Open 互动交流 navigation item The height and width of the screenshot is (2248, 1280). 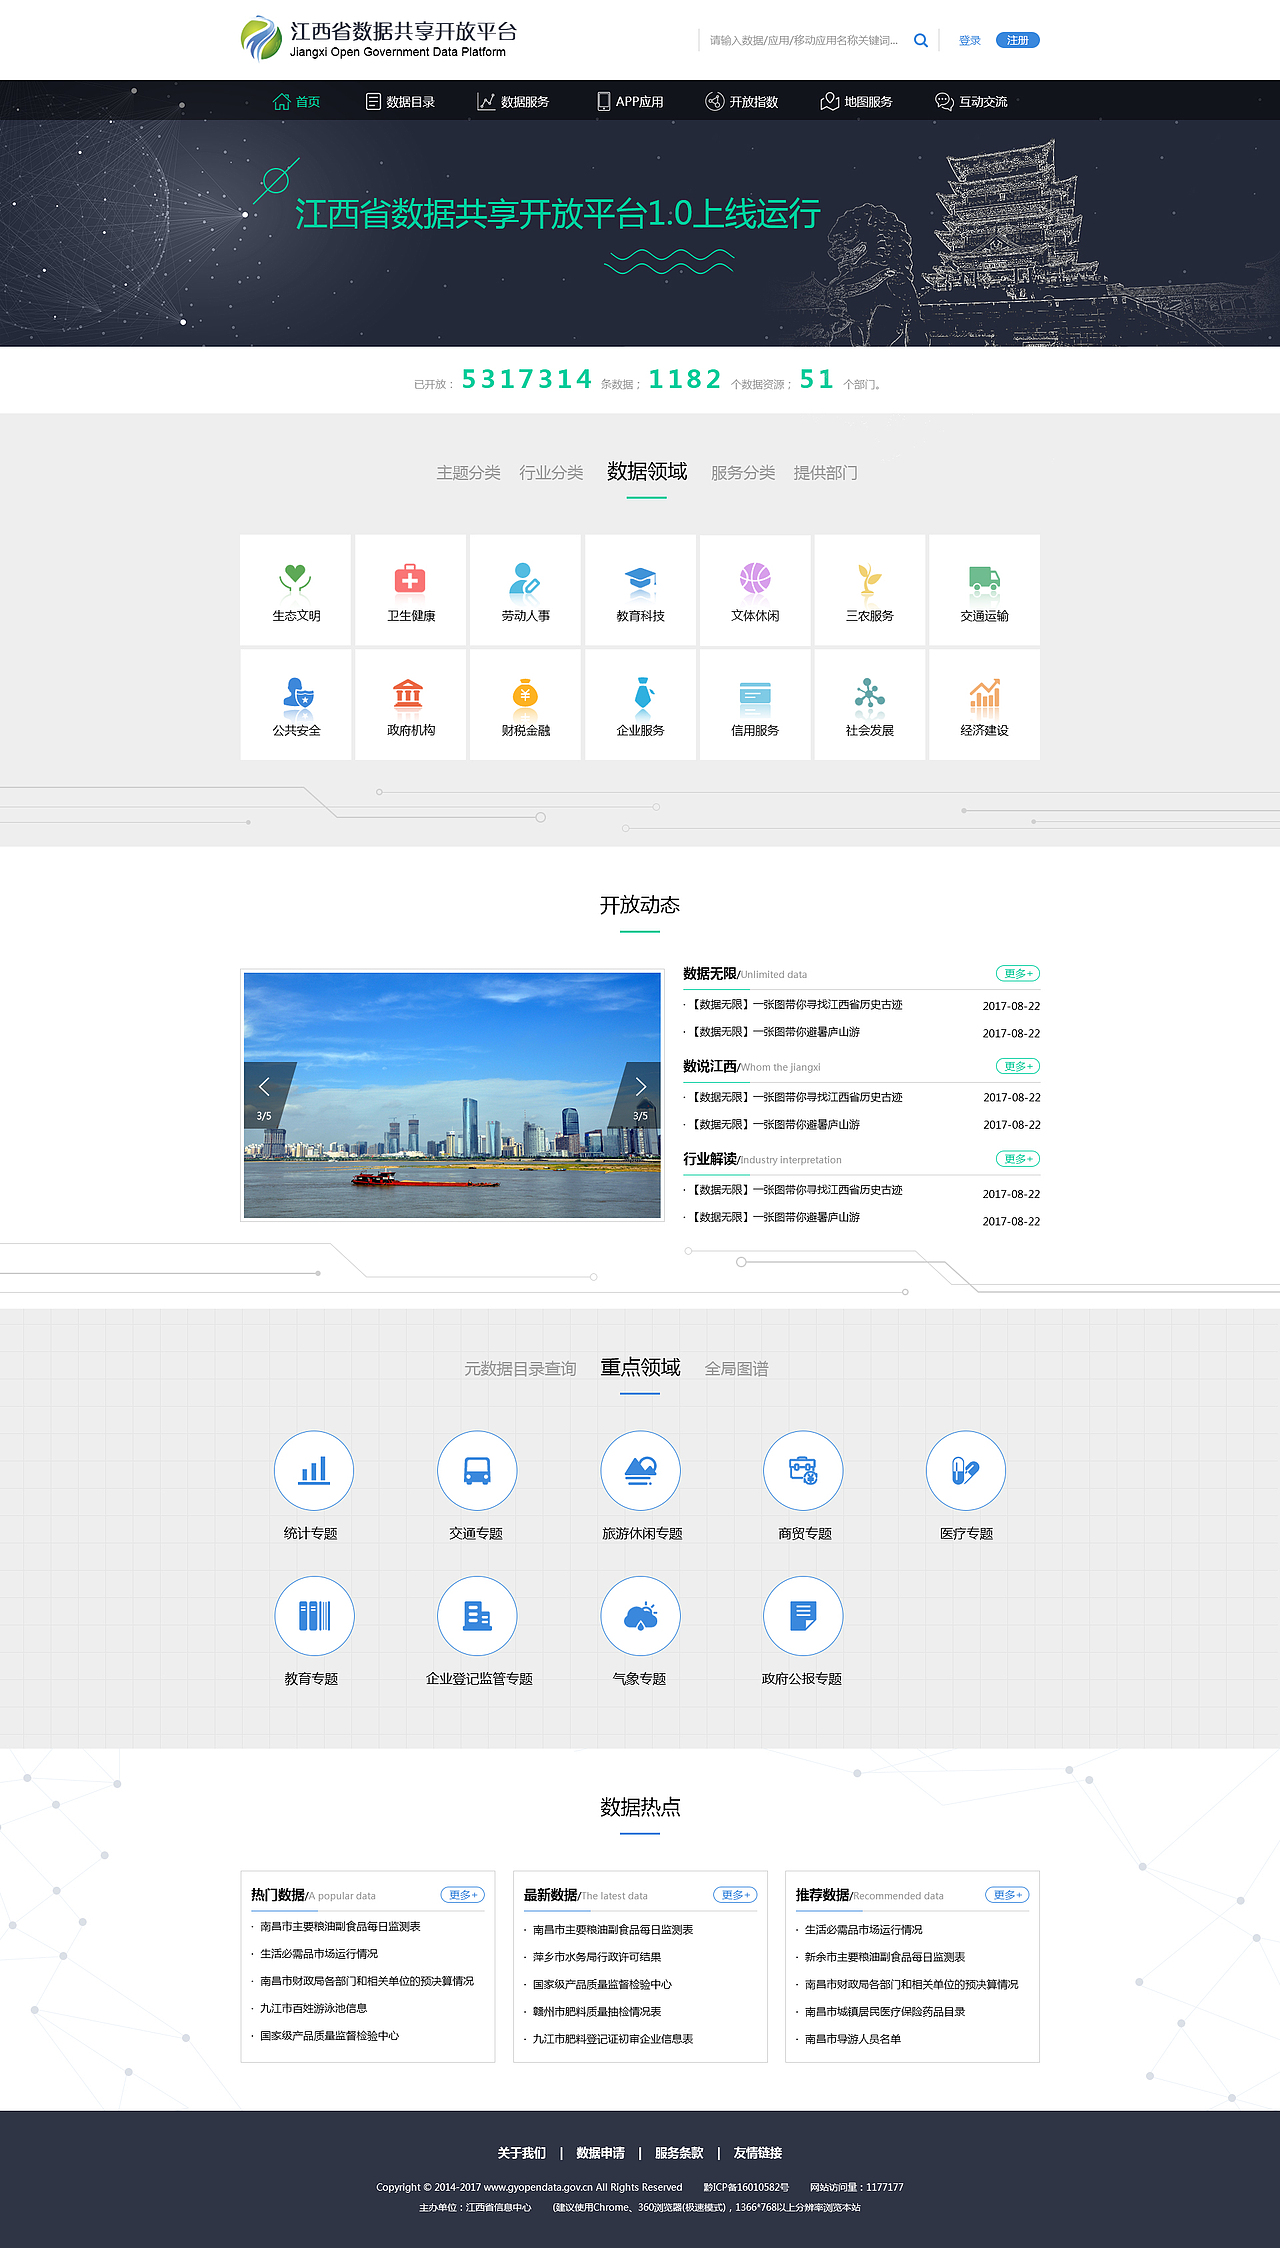coord(971,101)
